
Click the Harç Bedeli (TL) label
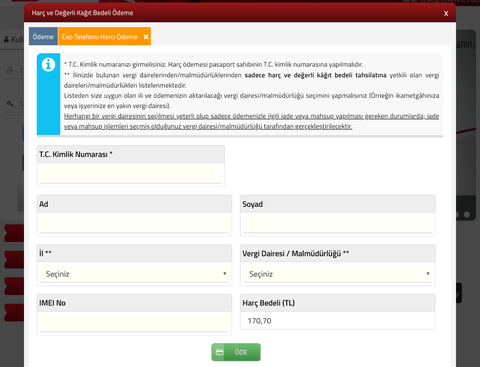coord(269,303)
